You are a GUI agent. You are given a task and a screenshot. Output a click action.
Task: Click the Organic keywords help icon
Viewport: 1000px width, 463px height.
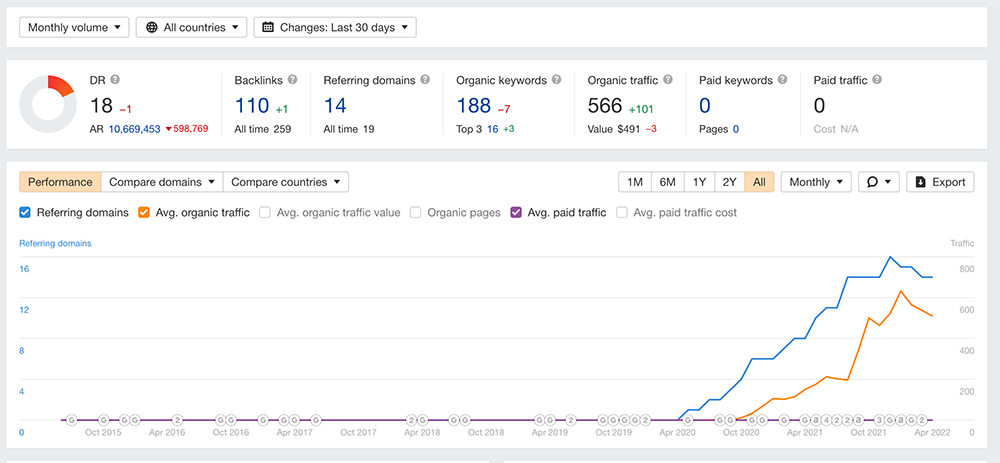coord(556,80)
